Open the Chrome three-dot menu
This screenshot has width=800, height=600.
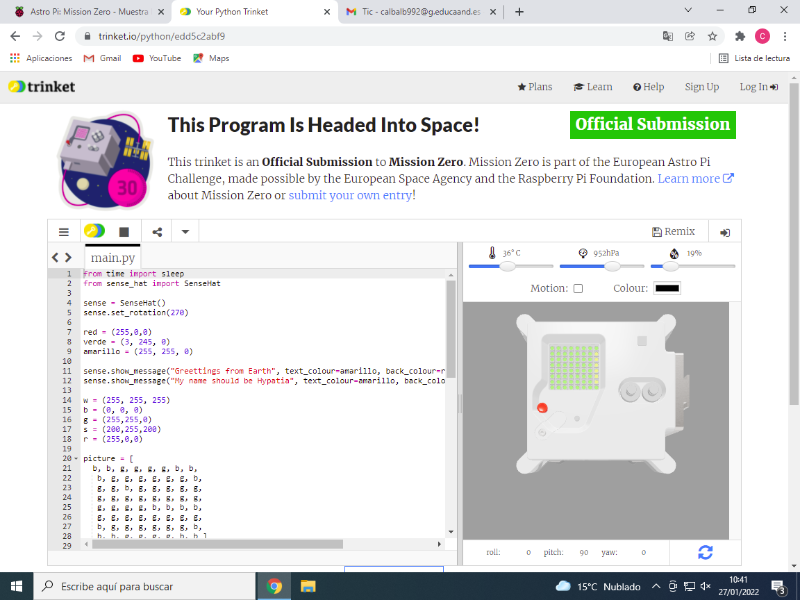[785, 36]
